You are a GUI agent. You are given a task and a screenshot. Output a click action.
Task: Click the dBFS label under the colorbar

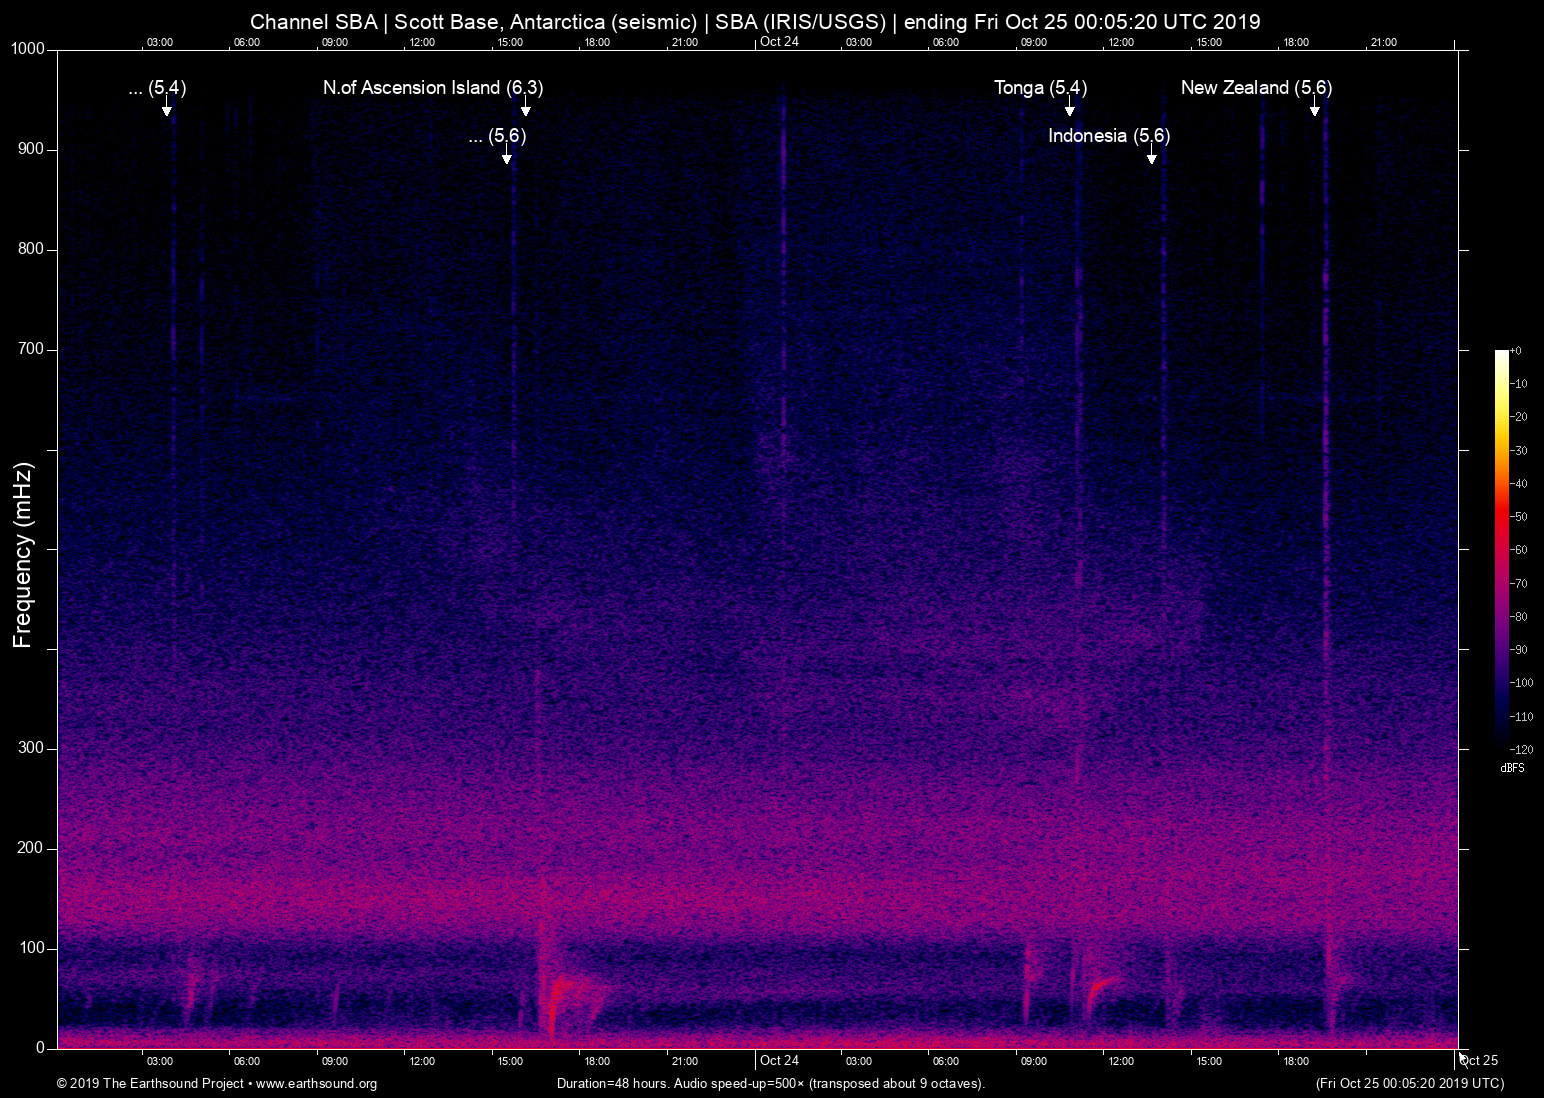1512,768
